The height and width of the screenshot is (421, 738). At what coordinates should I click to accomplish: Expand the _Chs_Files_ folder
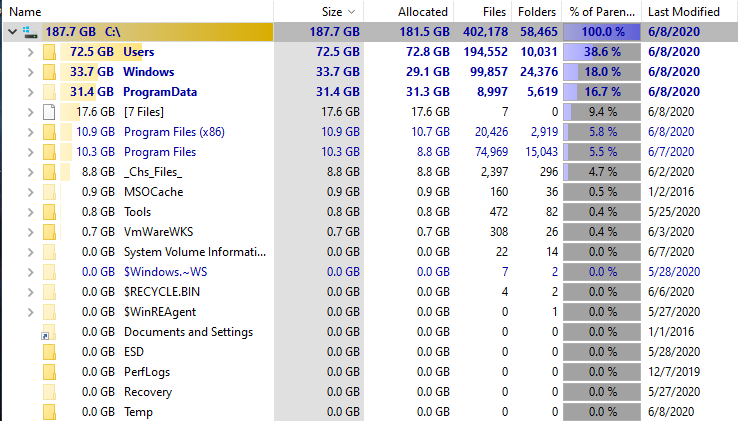pyautogui.click(x=31, y=172)
